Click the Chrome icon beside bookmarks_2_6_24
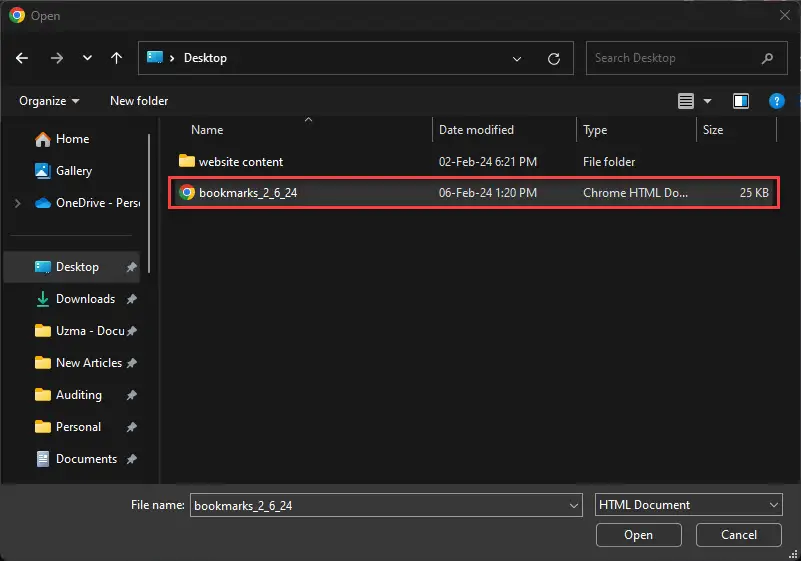 pyautogui.click(x=187, y=193)
